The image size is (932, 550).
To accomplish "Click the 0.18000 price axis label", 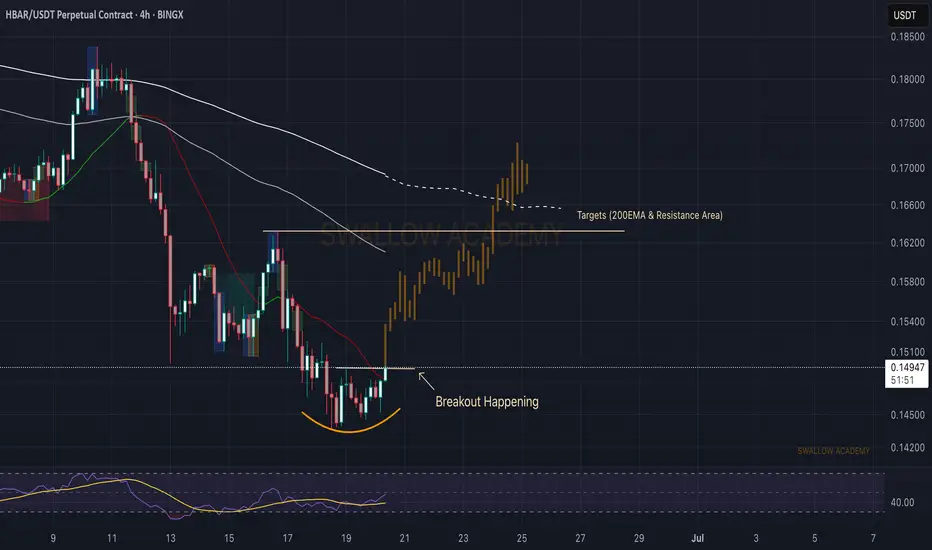I will coord(907,80).
